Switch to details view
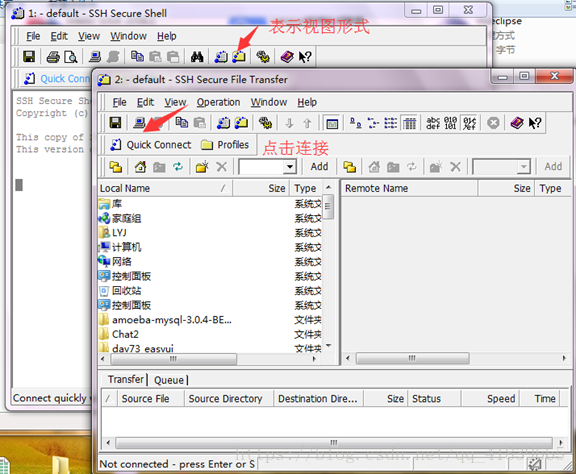 pyautogui.click(x=409, y=123)
